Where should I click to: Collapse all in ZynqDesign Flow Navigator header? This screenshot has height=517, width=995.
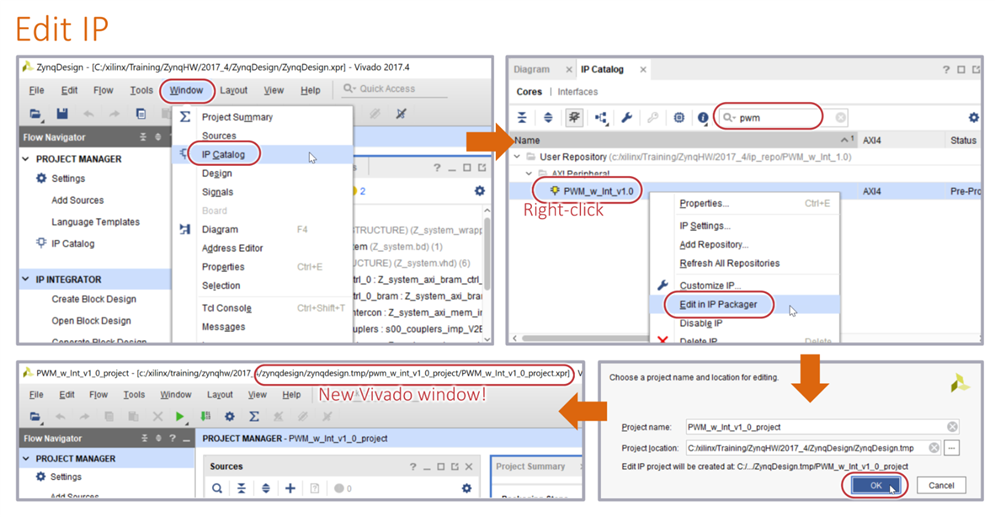[x=143, y=137]
